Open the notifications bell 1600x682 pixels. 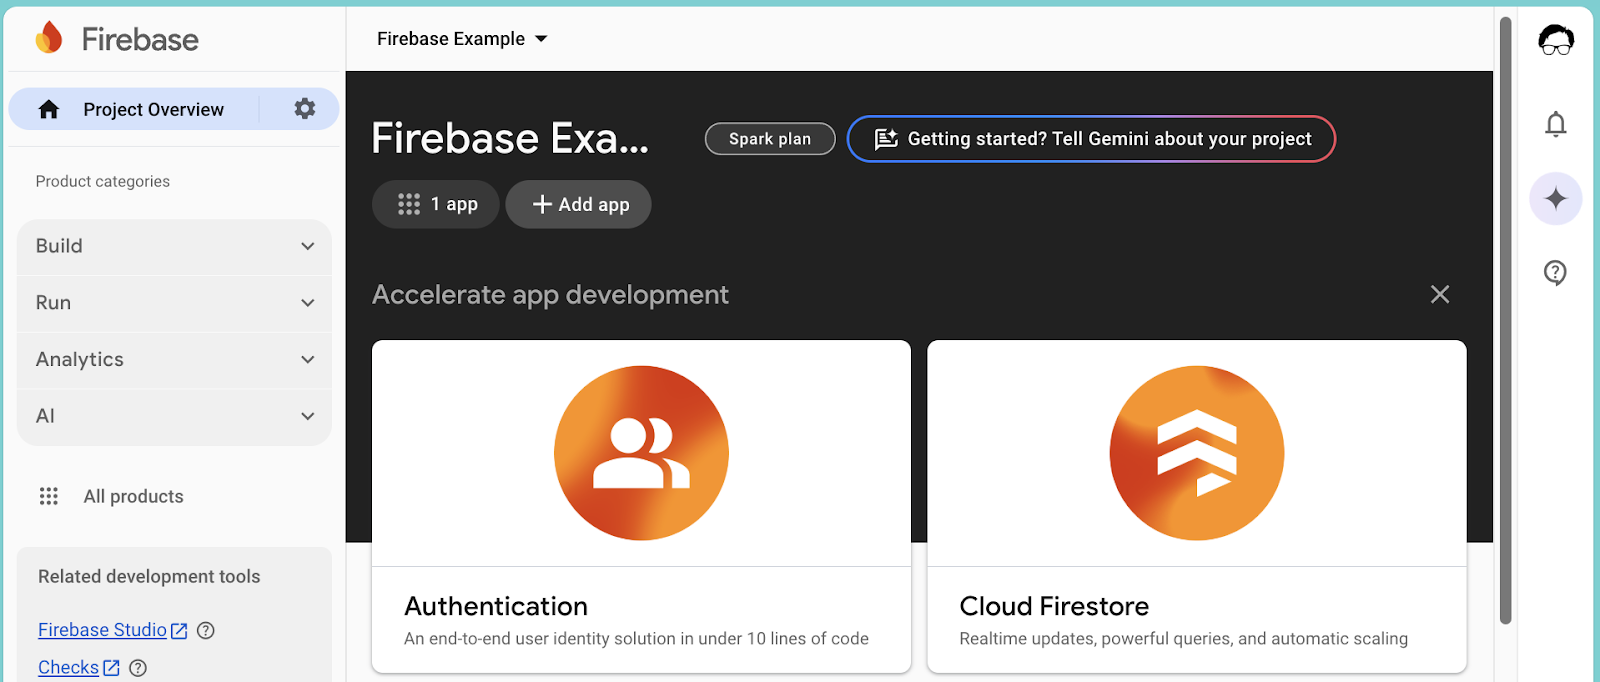point(1555,124)
